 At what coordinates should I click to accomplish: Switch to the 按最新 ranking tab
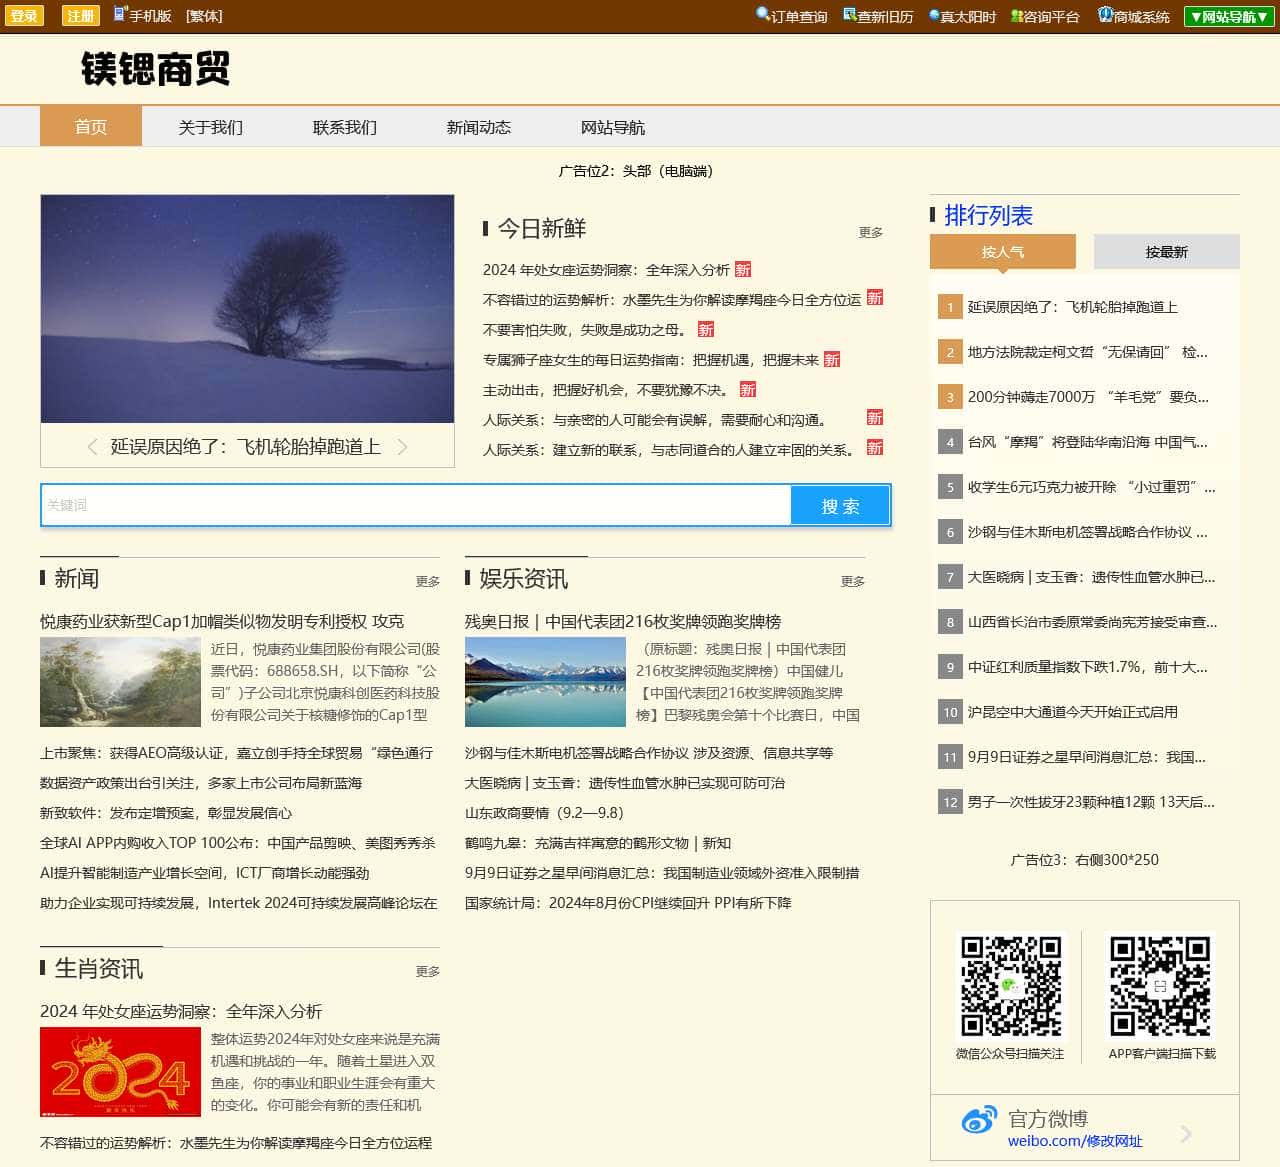(x=1166, y=252)
